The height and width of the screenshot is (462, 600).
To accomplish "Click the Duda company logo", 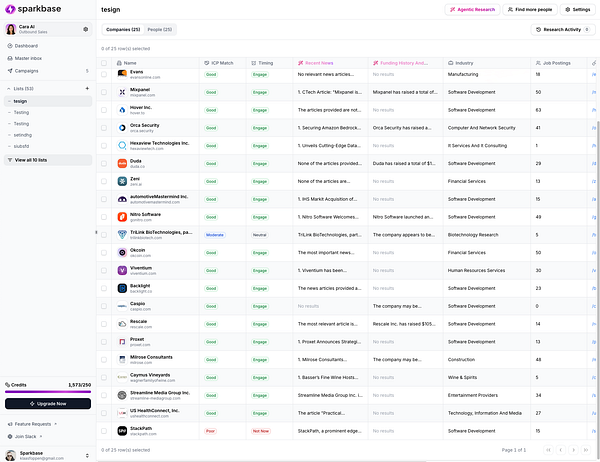I will pos(122,163).
